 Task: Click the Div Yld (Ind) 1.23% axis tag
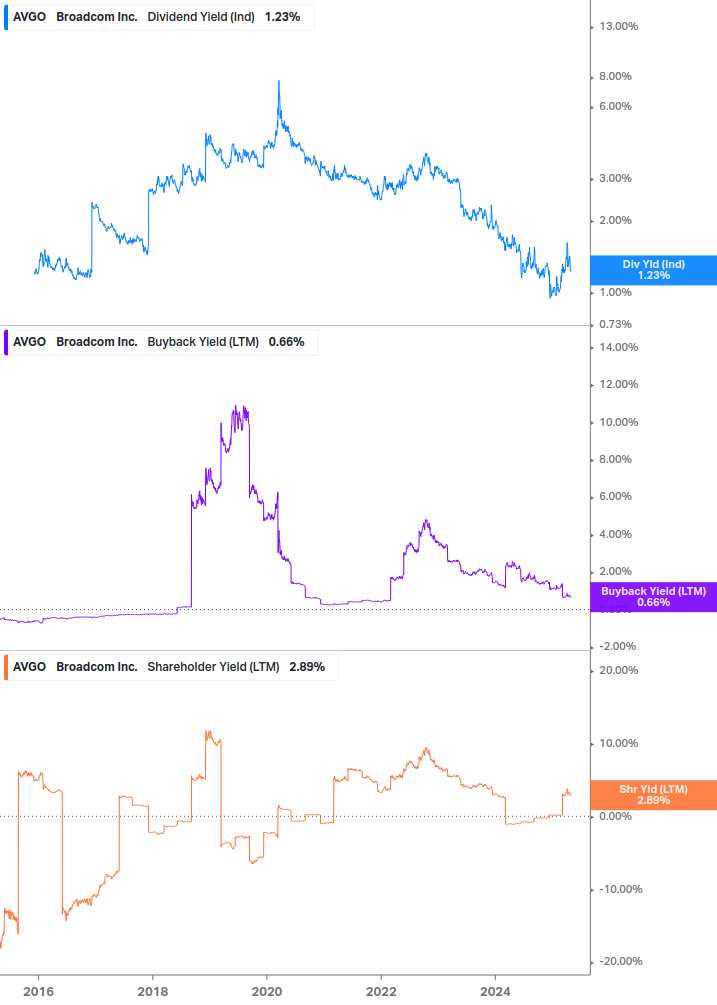click(653, 270)
